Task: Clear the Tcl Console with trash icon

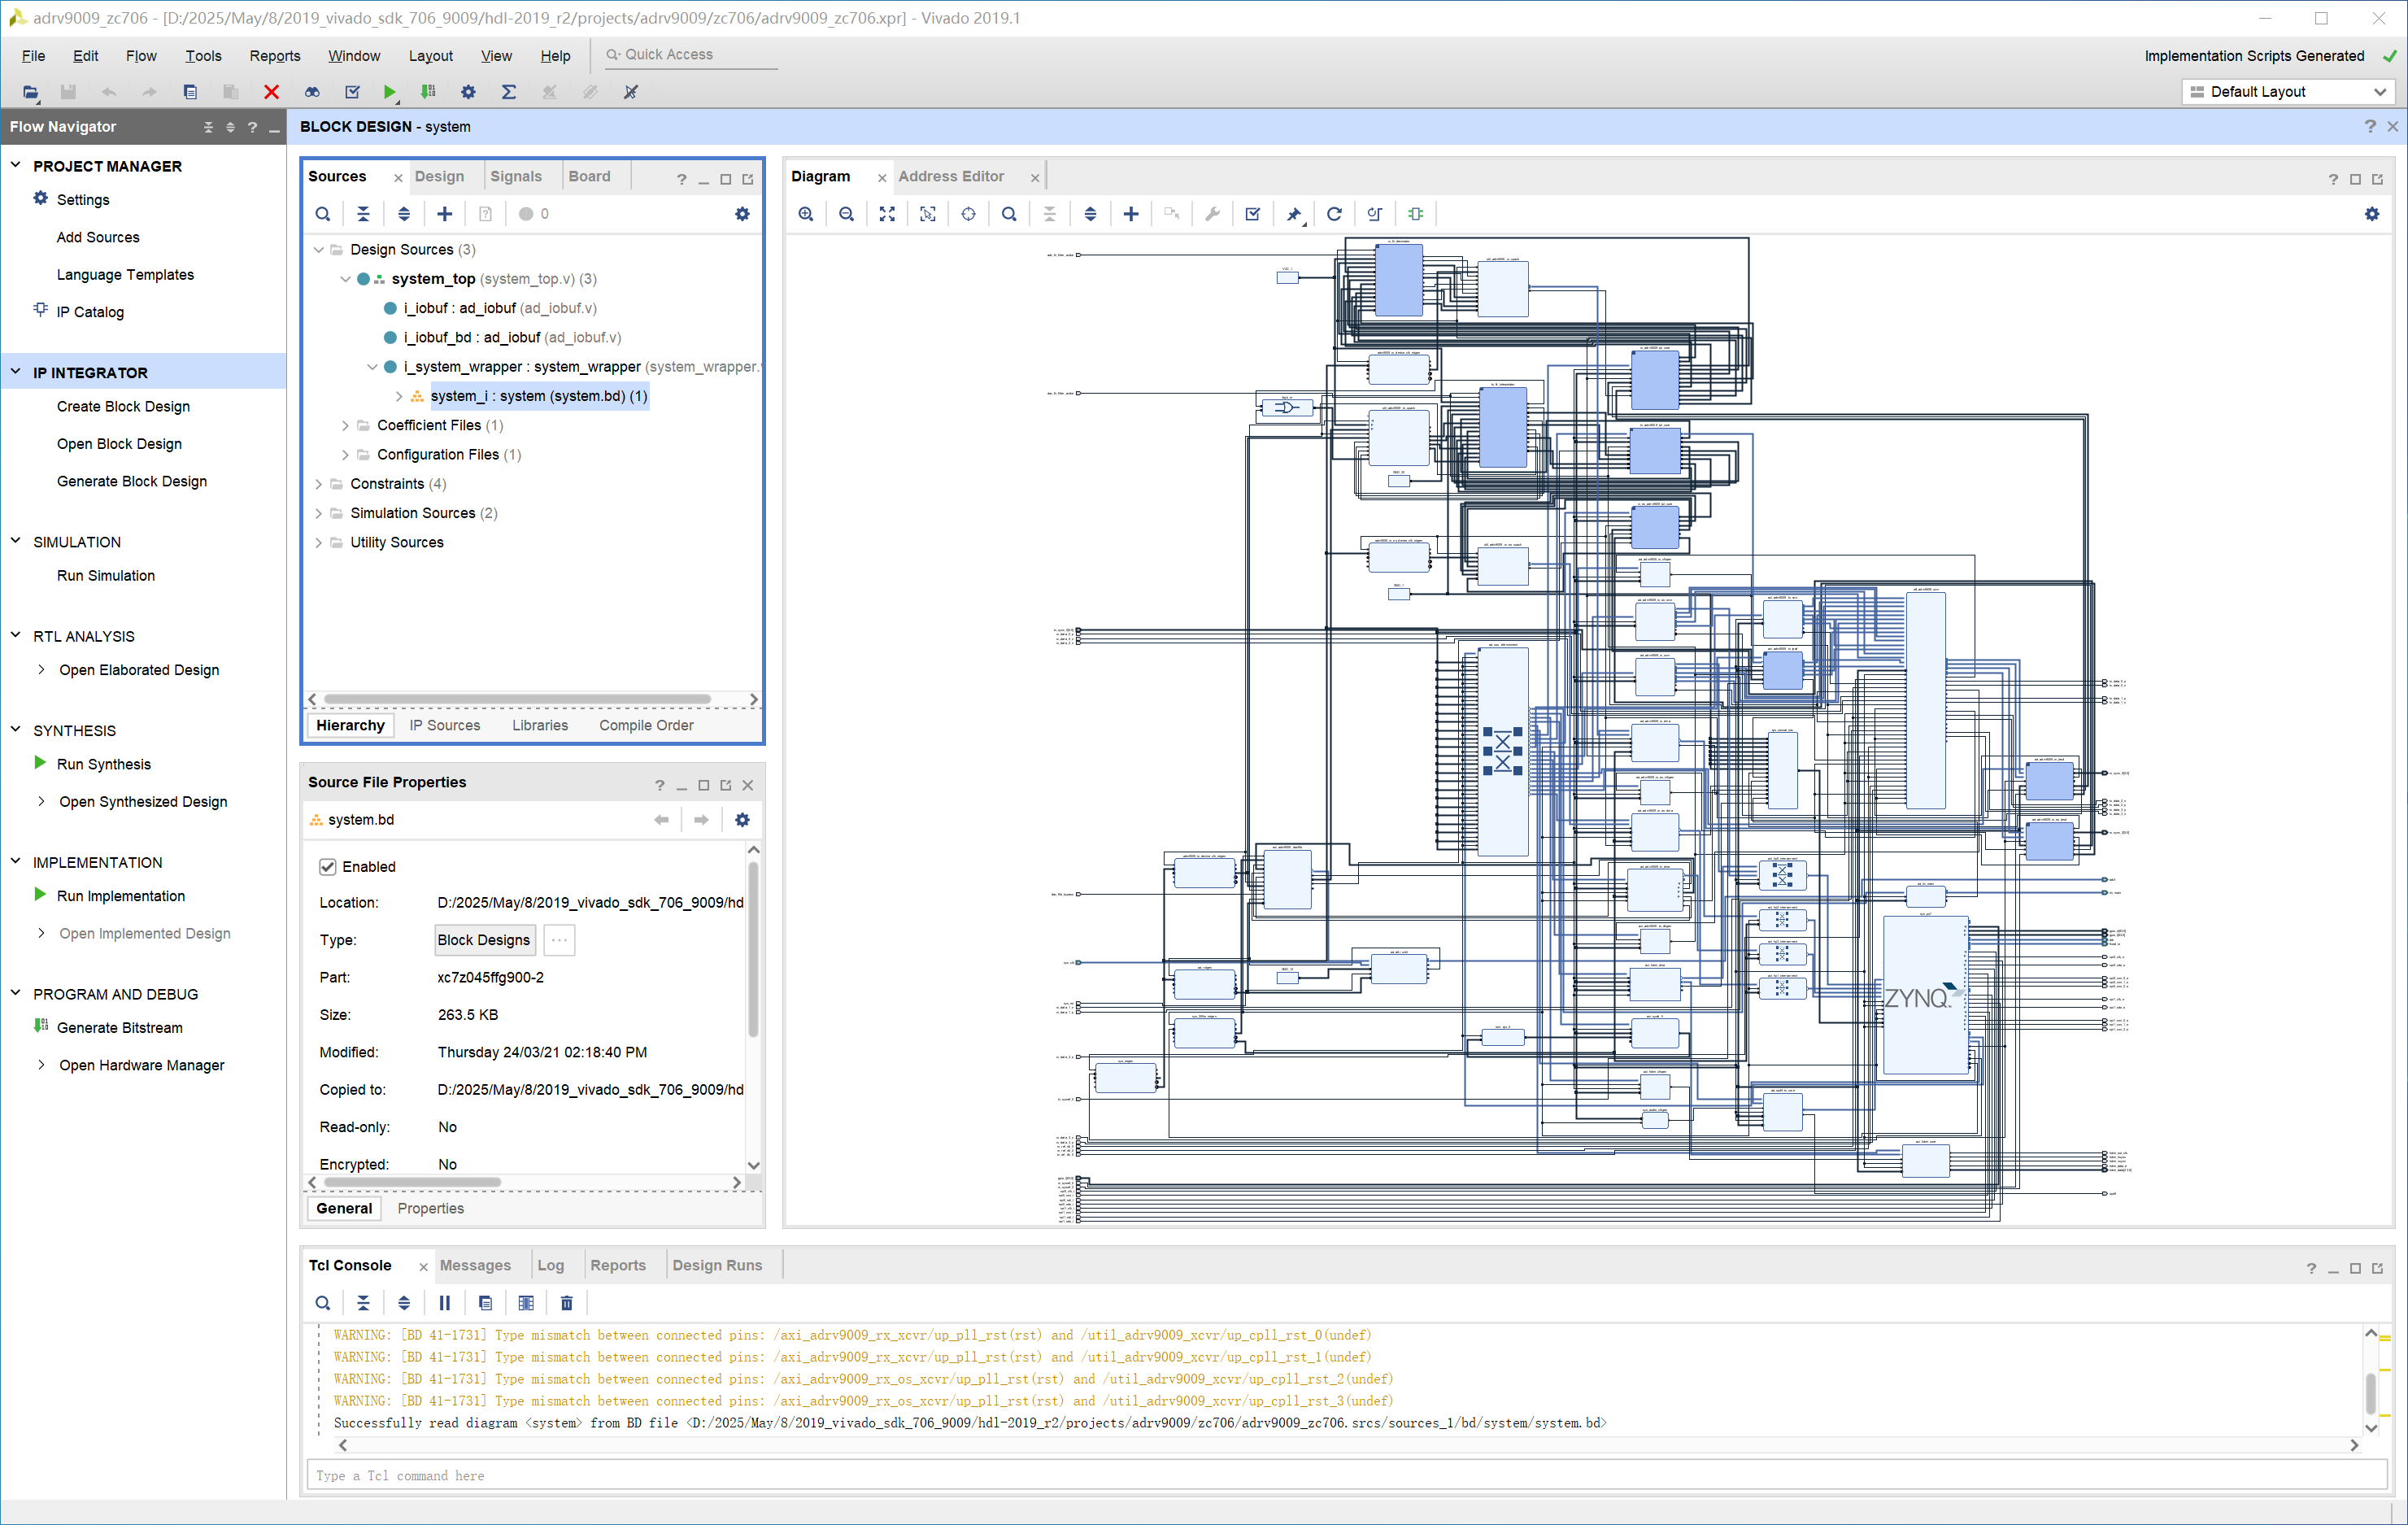Action: click(567, 1303)
